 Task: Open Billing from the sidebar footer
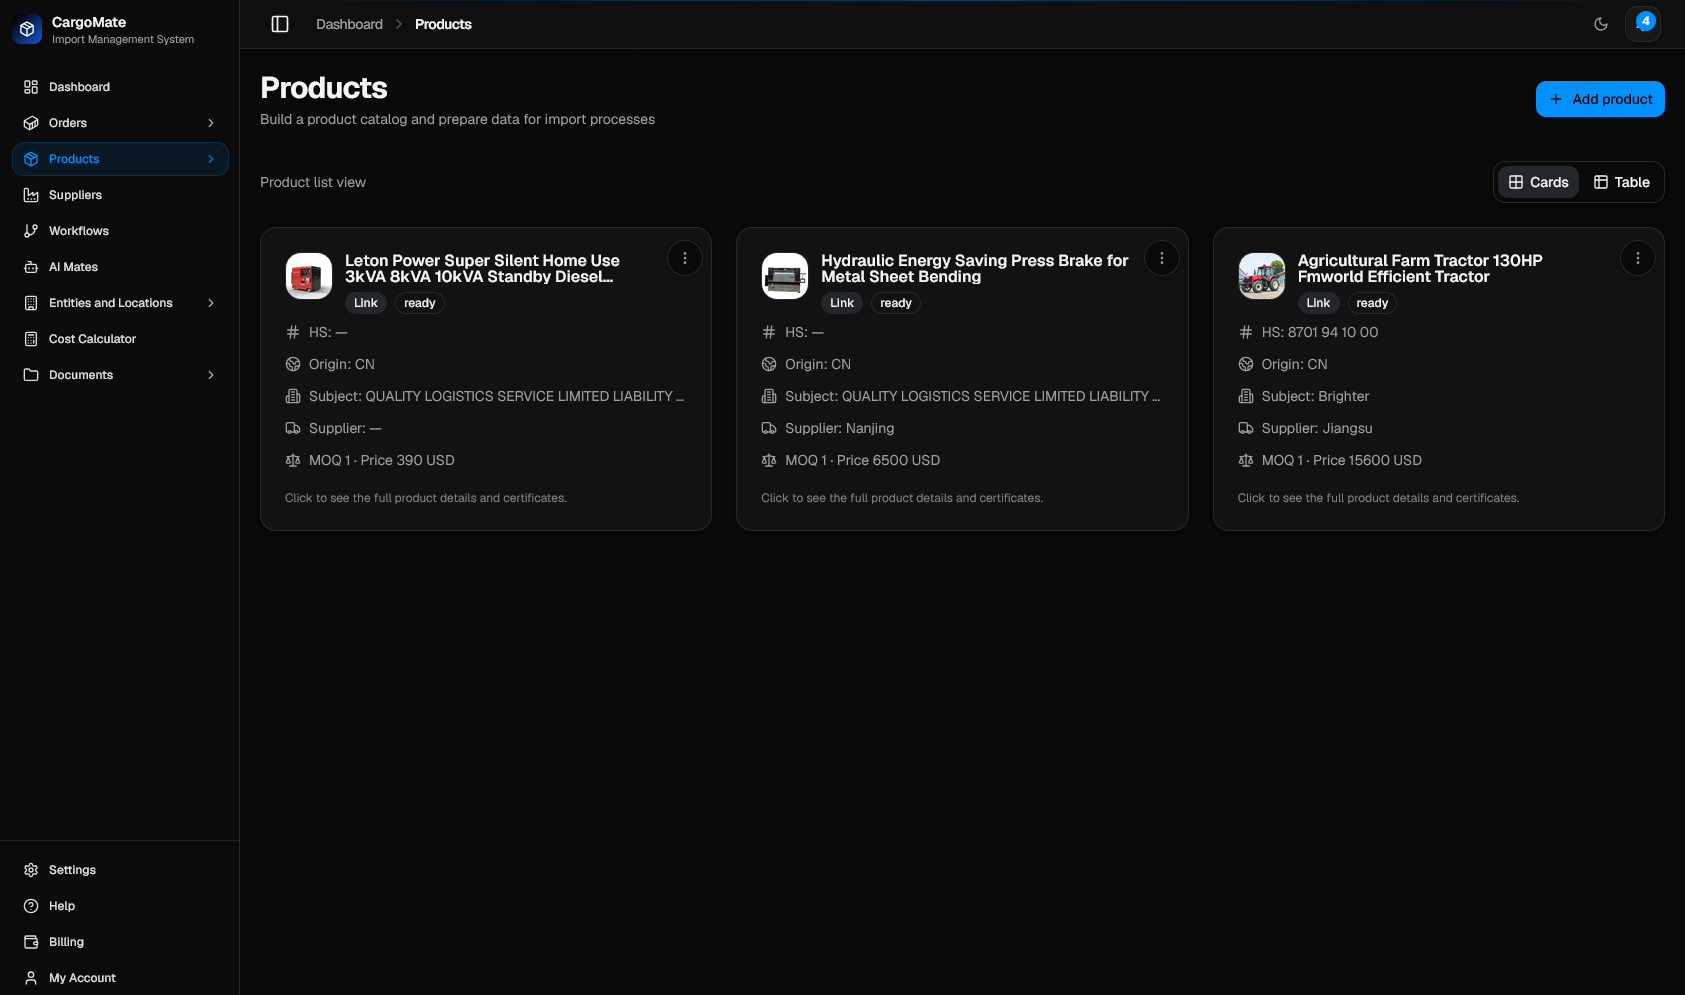pos(120,942)
